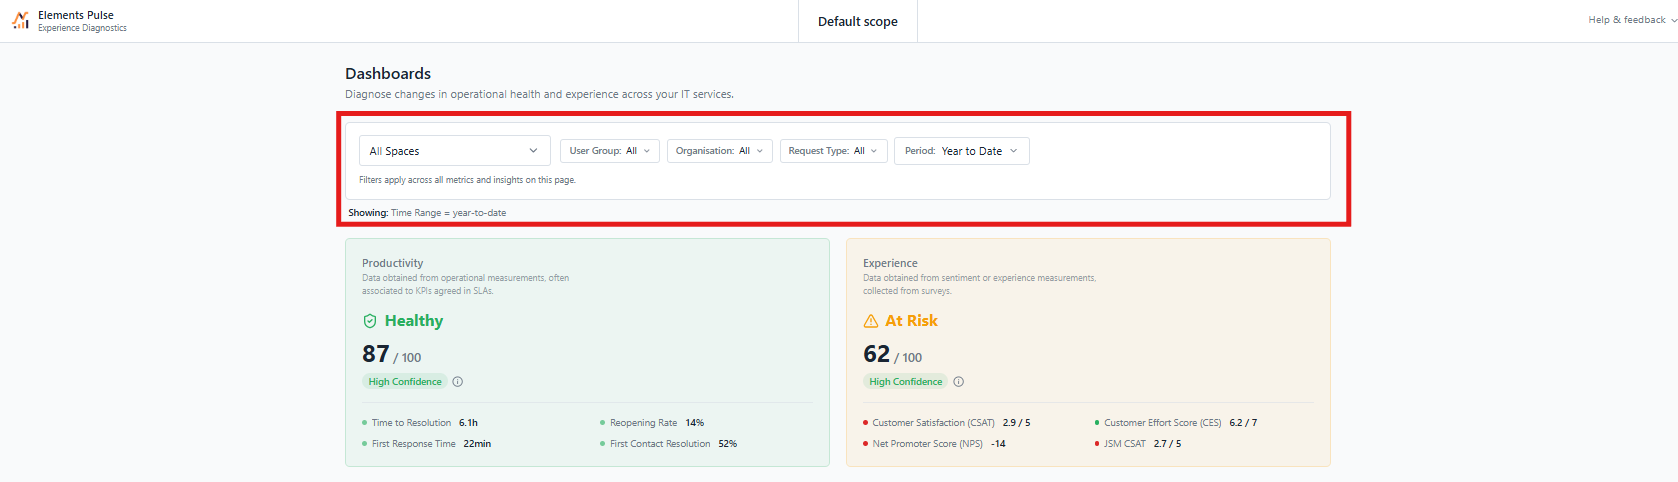This screenshot has width=1678, height=482.
Task: Click the Productivity confidence info icon
Action: coord(458,382)
